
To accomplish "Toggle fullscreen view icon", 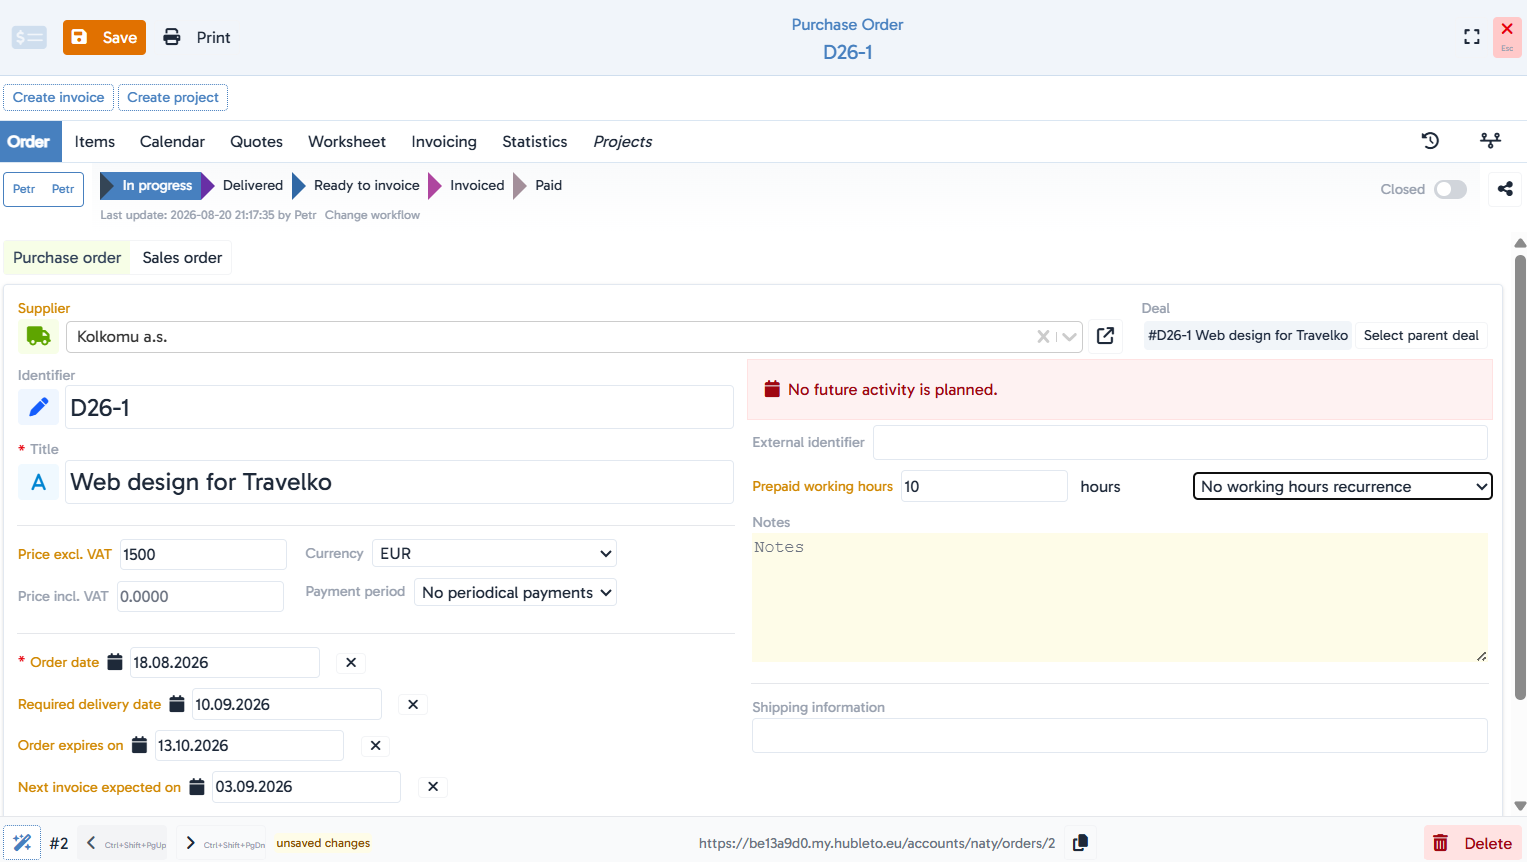I will [x=1472, y=37].
